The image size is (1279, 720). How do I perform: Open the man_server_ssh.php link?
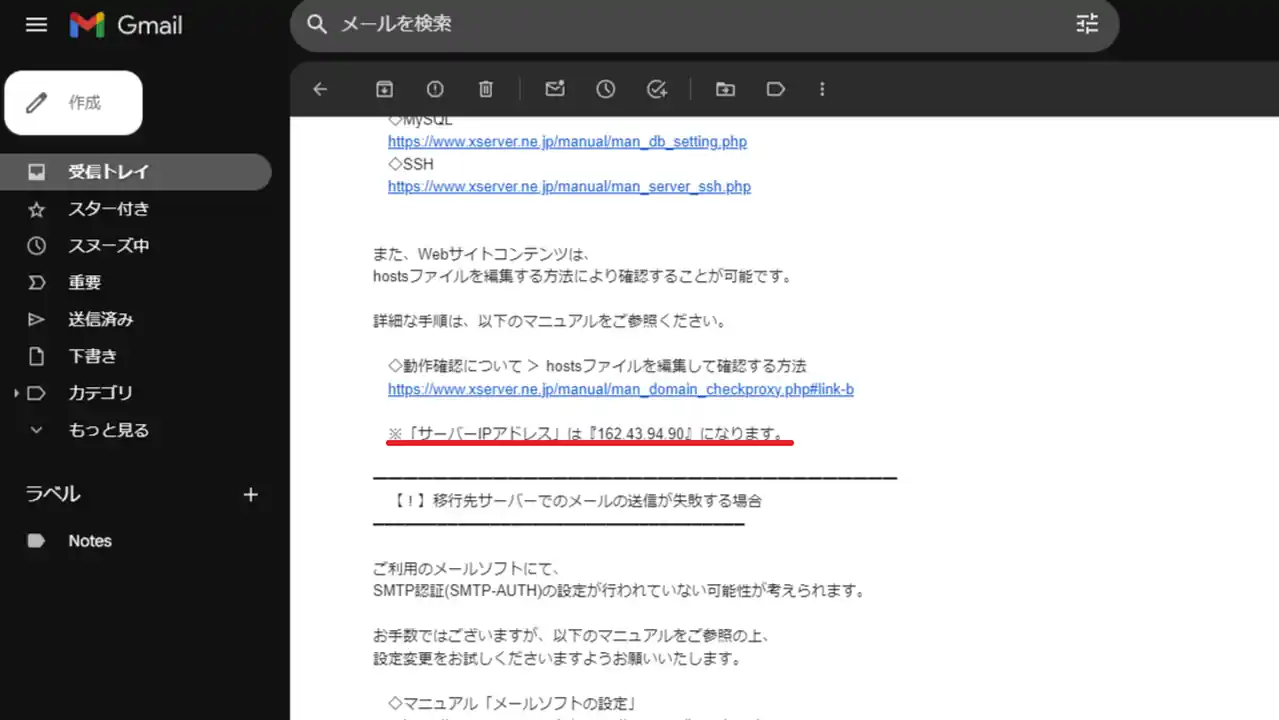click(569, 187)
